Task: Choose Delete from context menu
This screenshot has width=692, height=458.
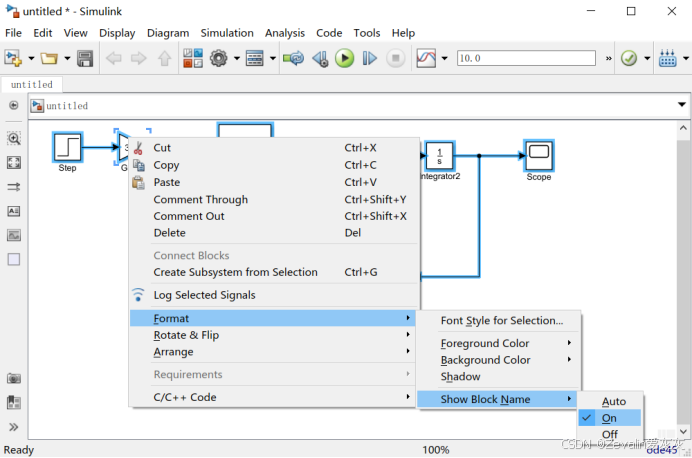Action: pyautogui.click(x=274, y=233)
